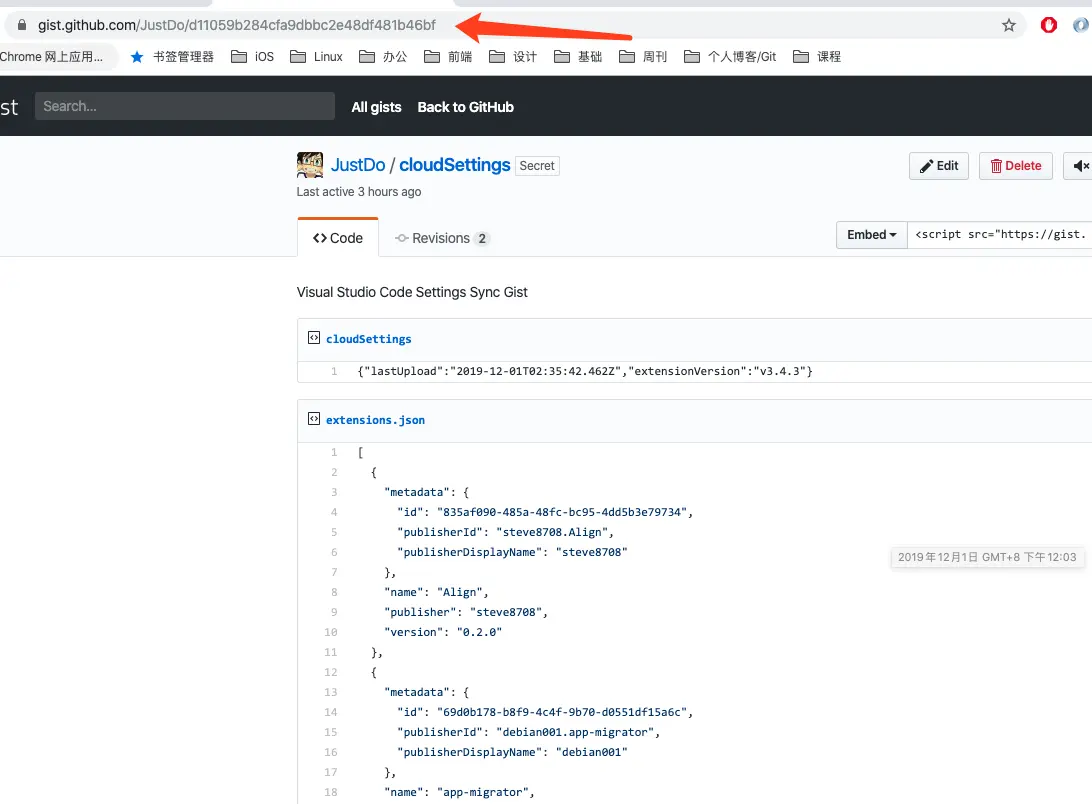Switch to the Revisions tab
Screen dimensions: 1092x804
pos(442,238)
